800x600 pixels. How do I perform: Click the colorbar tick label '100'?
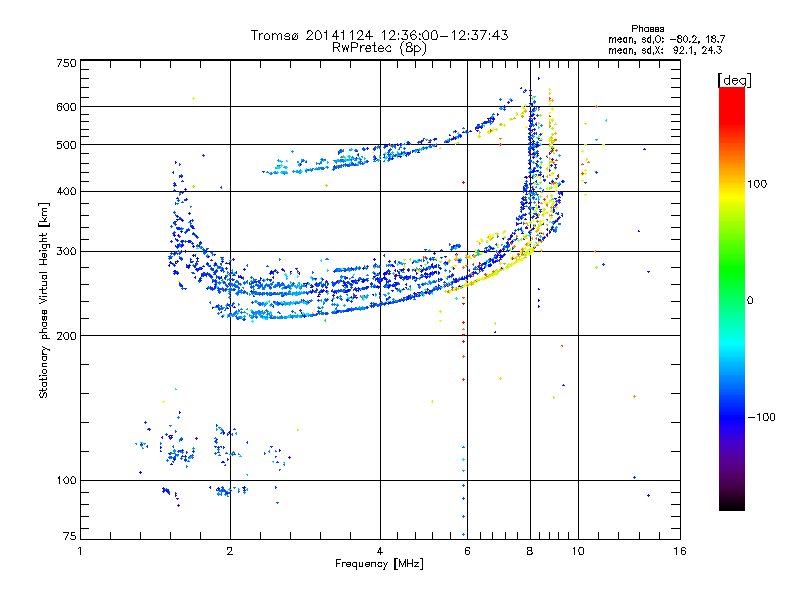pyautogui.click(x=757, y=184)
